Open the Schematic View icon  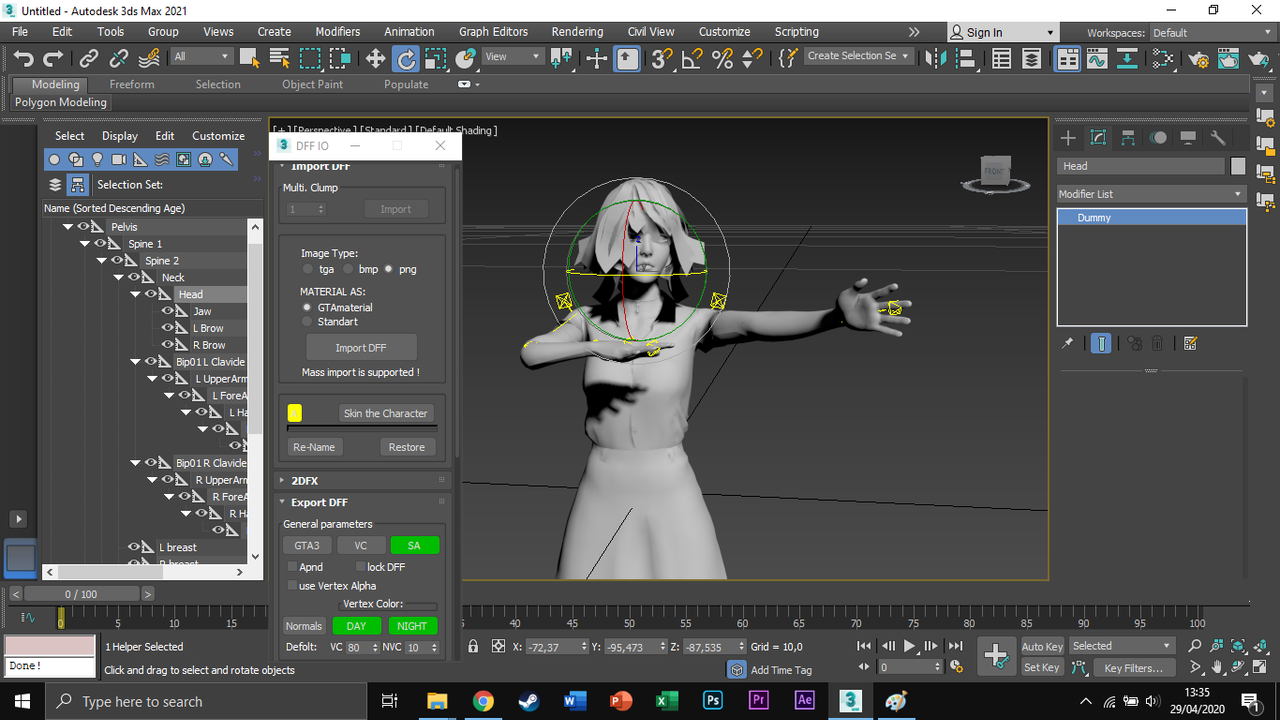1162,59
